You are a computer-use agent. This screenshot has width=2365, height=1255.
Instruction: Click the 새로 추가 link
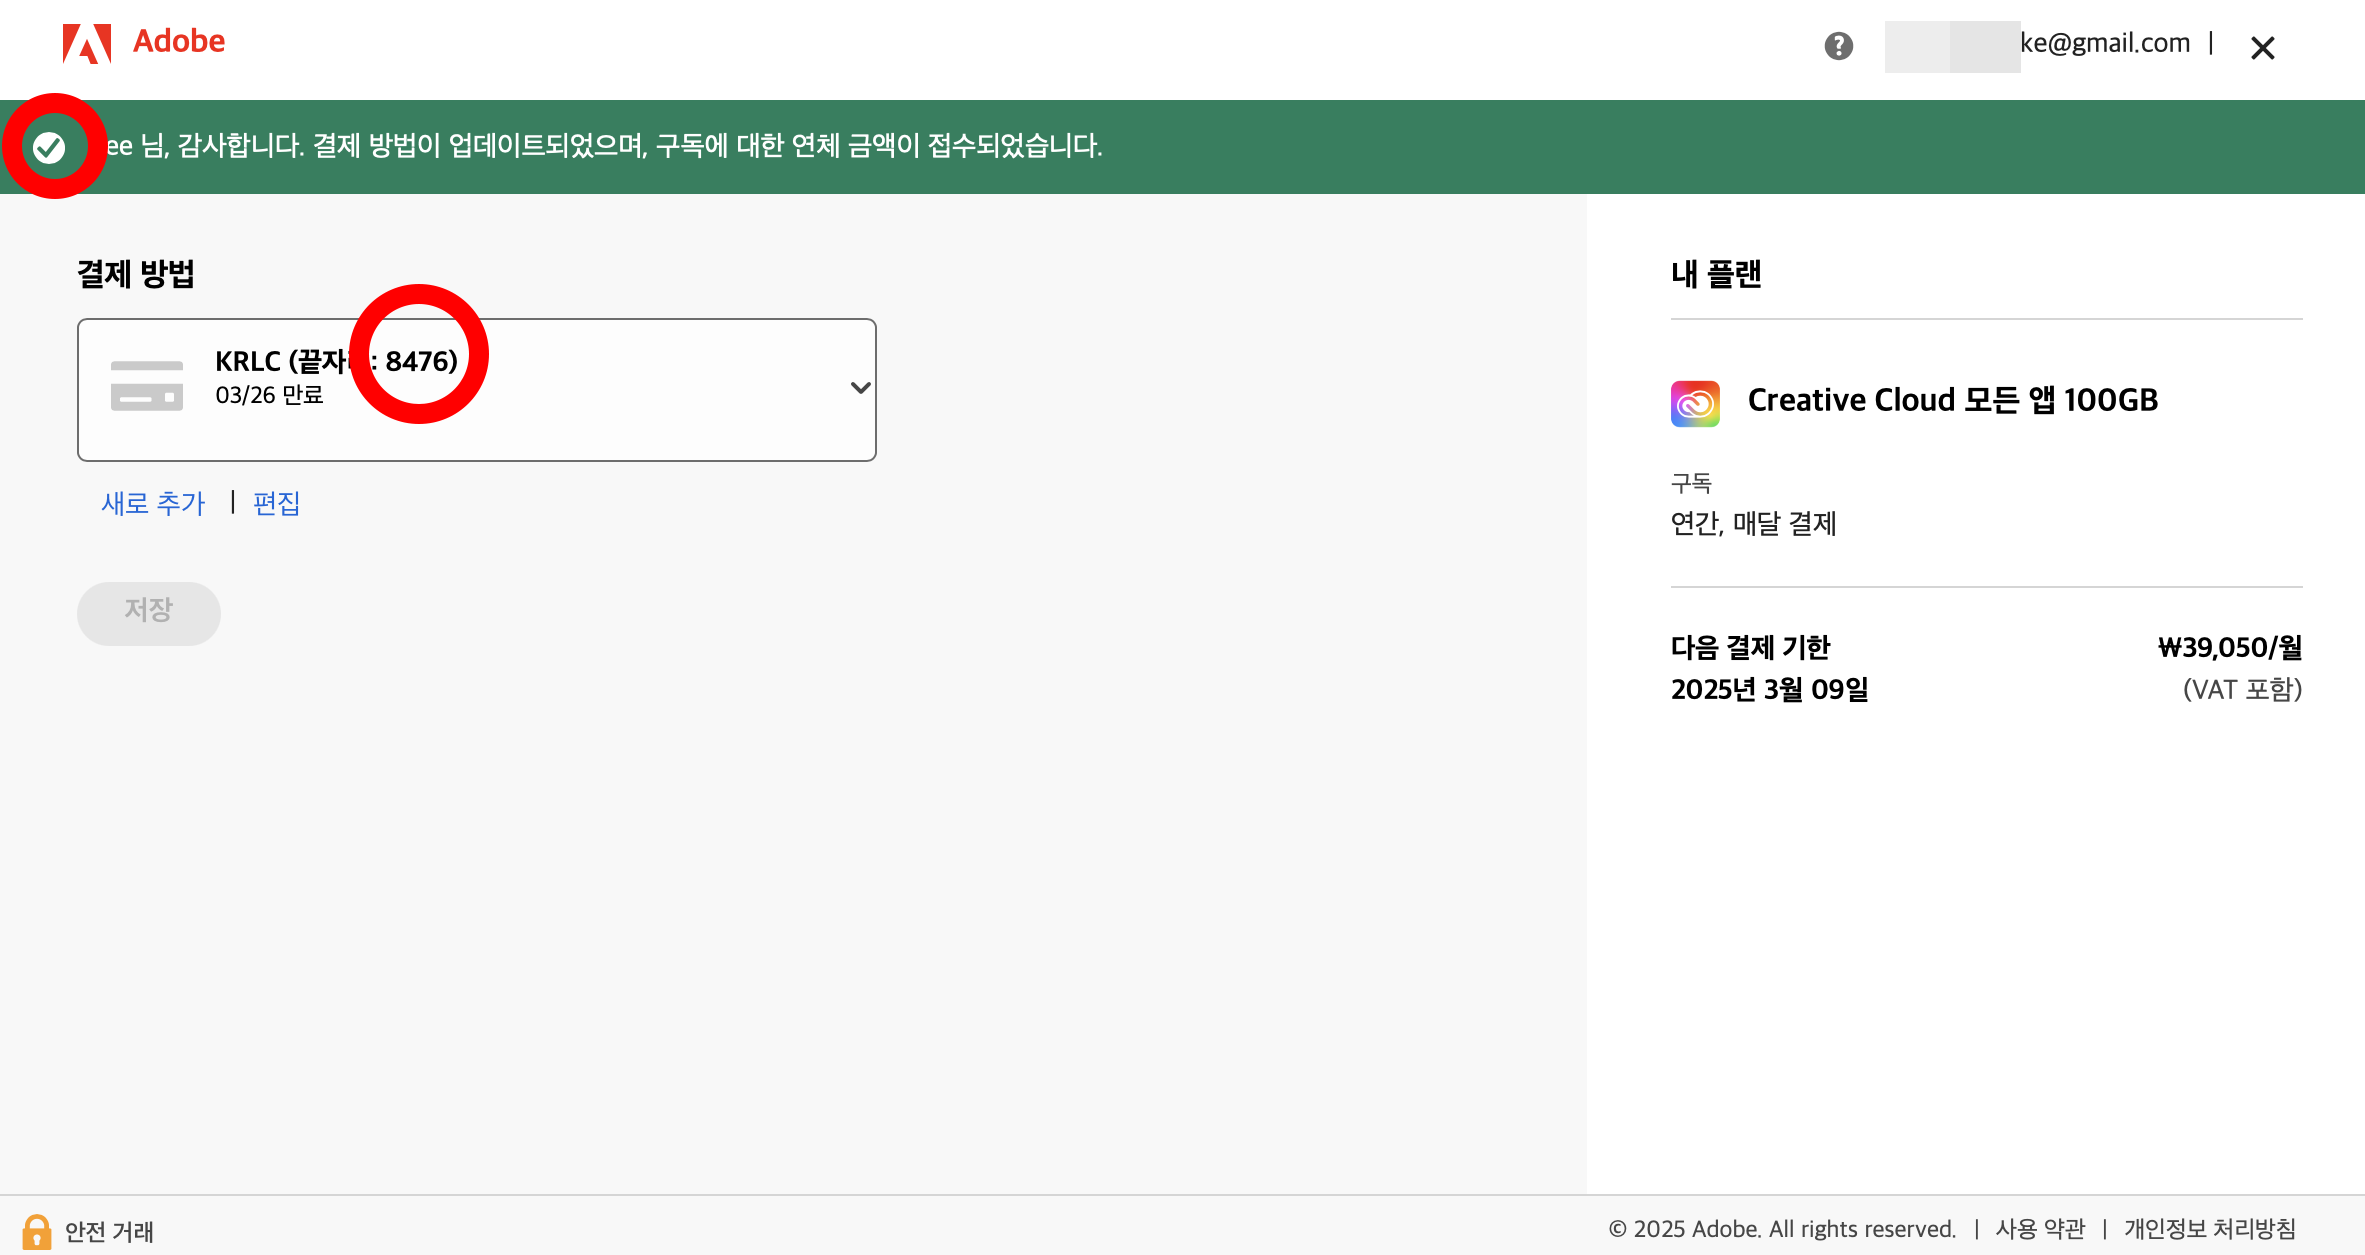(x=153, y=503)
